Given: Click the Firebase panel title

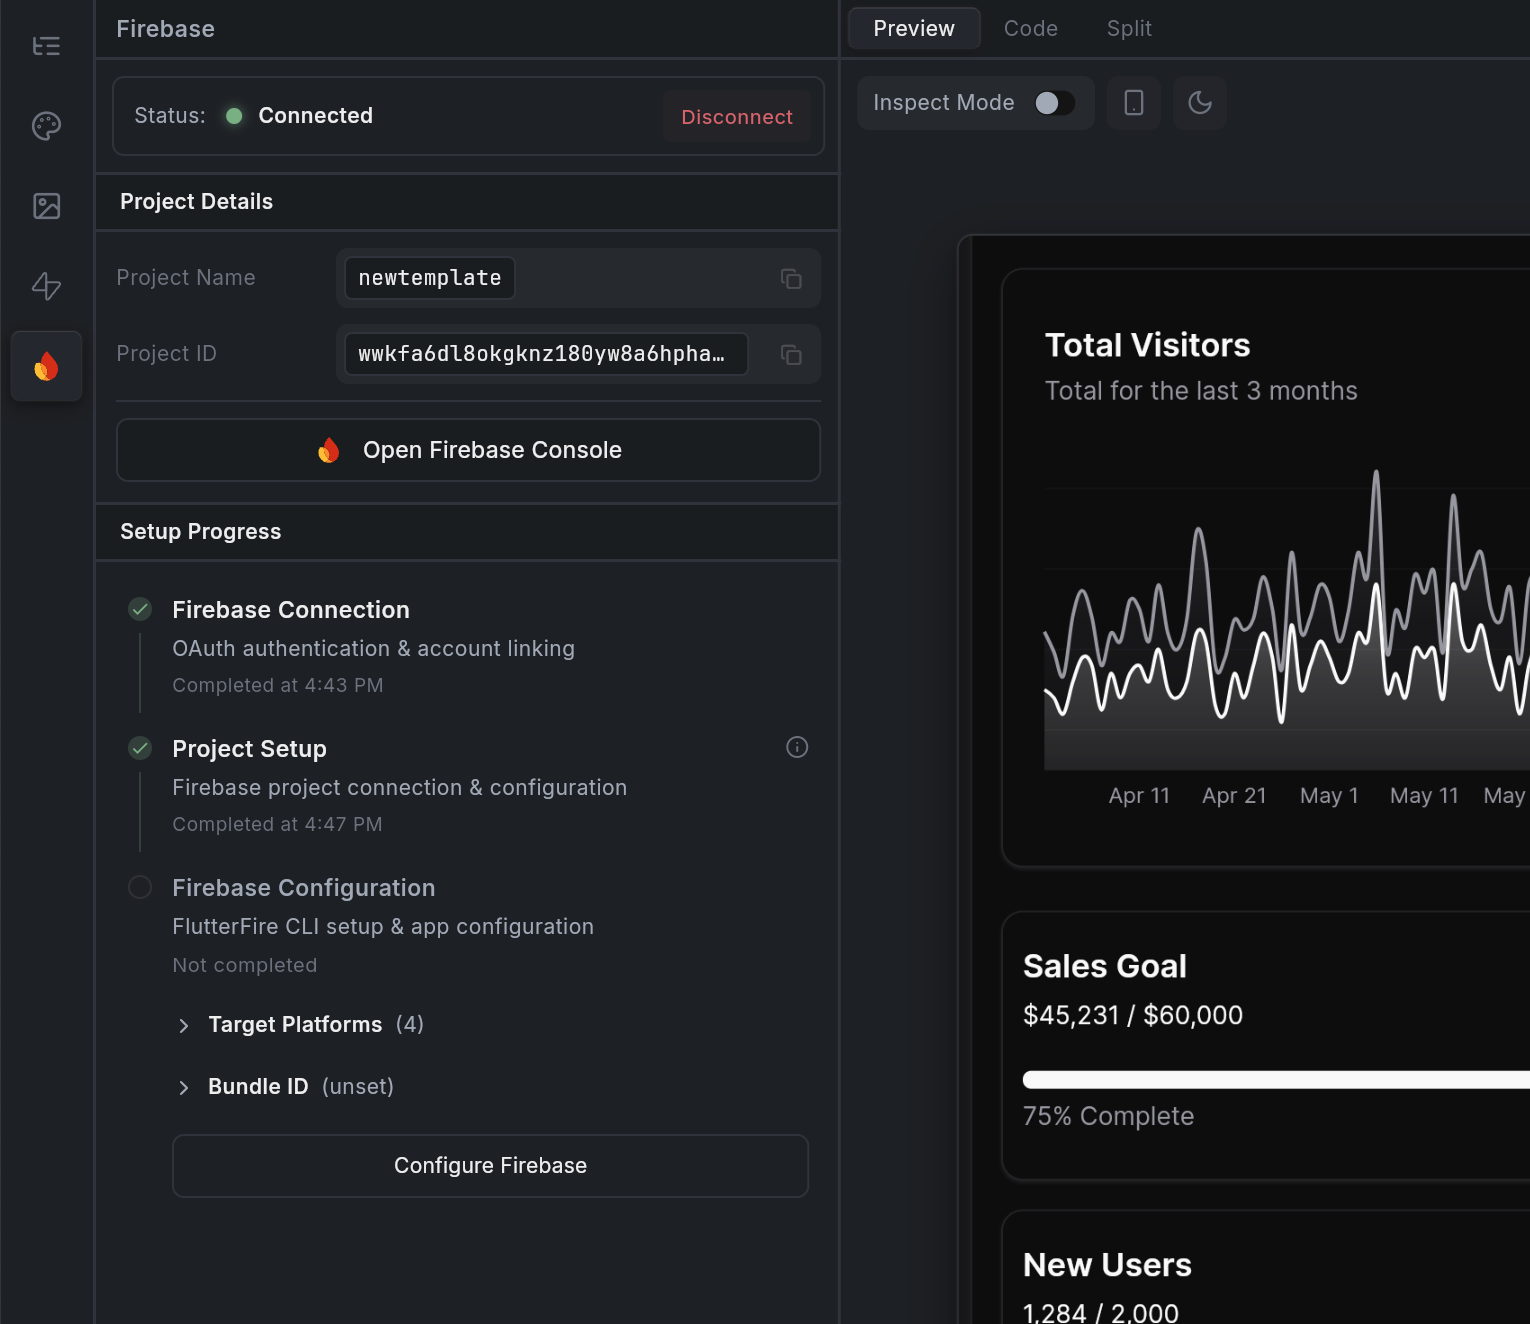Looking at the screenshot, I should click(165, 29).
